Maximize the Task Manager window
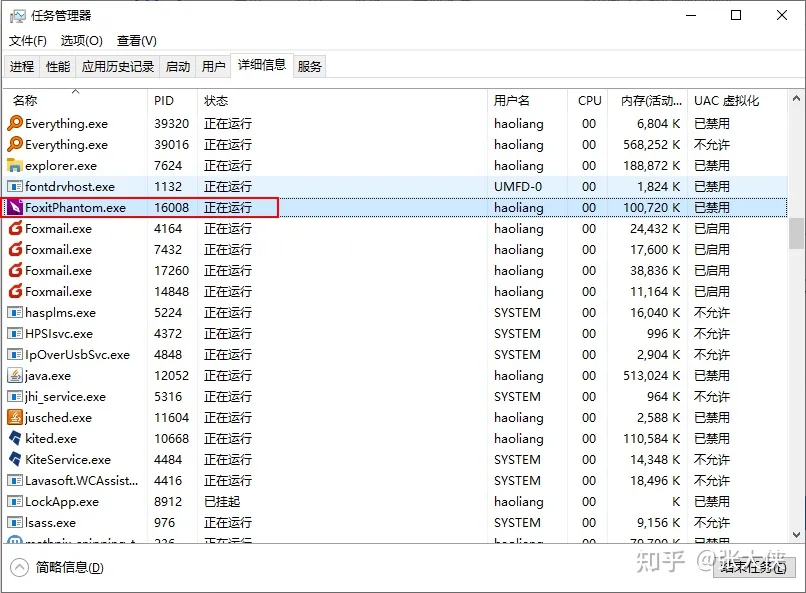The height and width of the screenshot is (593, 806). point(736,15)
